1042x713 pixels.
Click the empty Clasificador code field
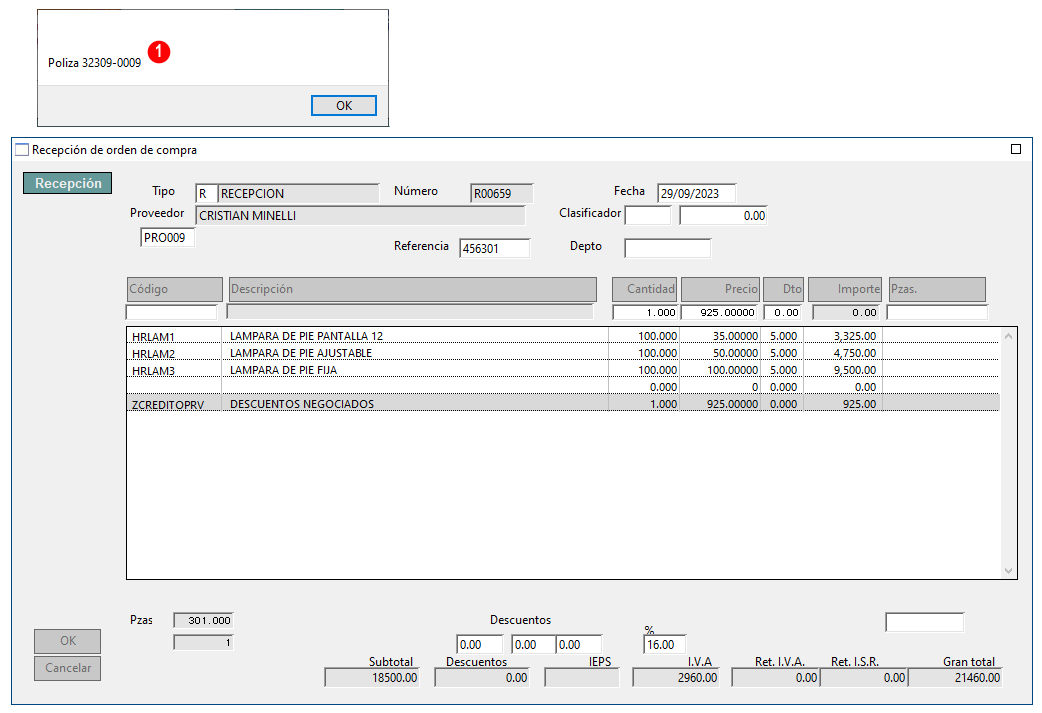648,215
